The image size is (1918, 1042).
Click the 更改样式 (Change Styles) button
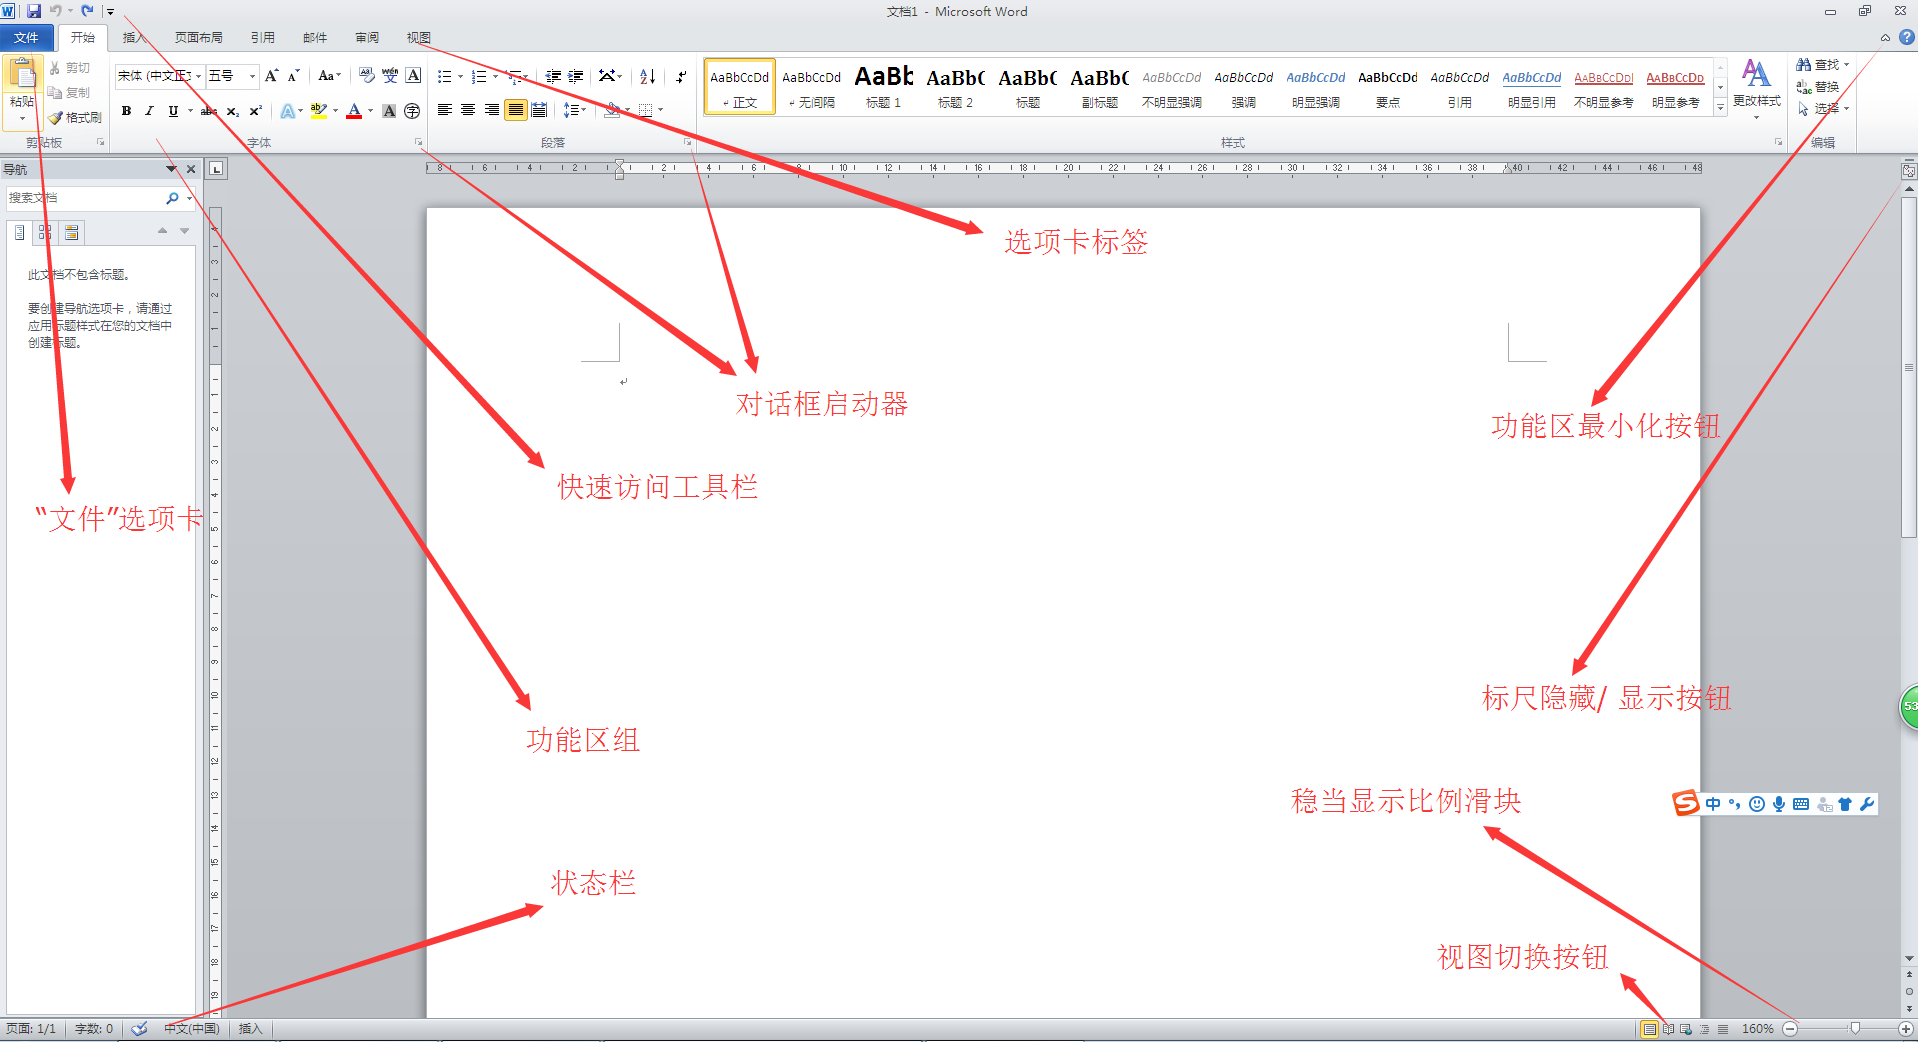[1756, 88]
